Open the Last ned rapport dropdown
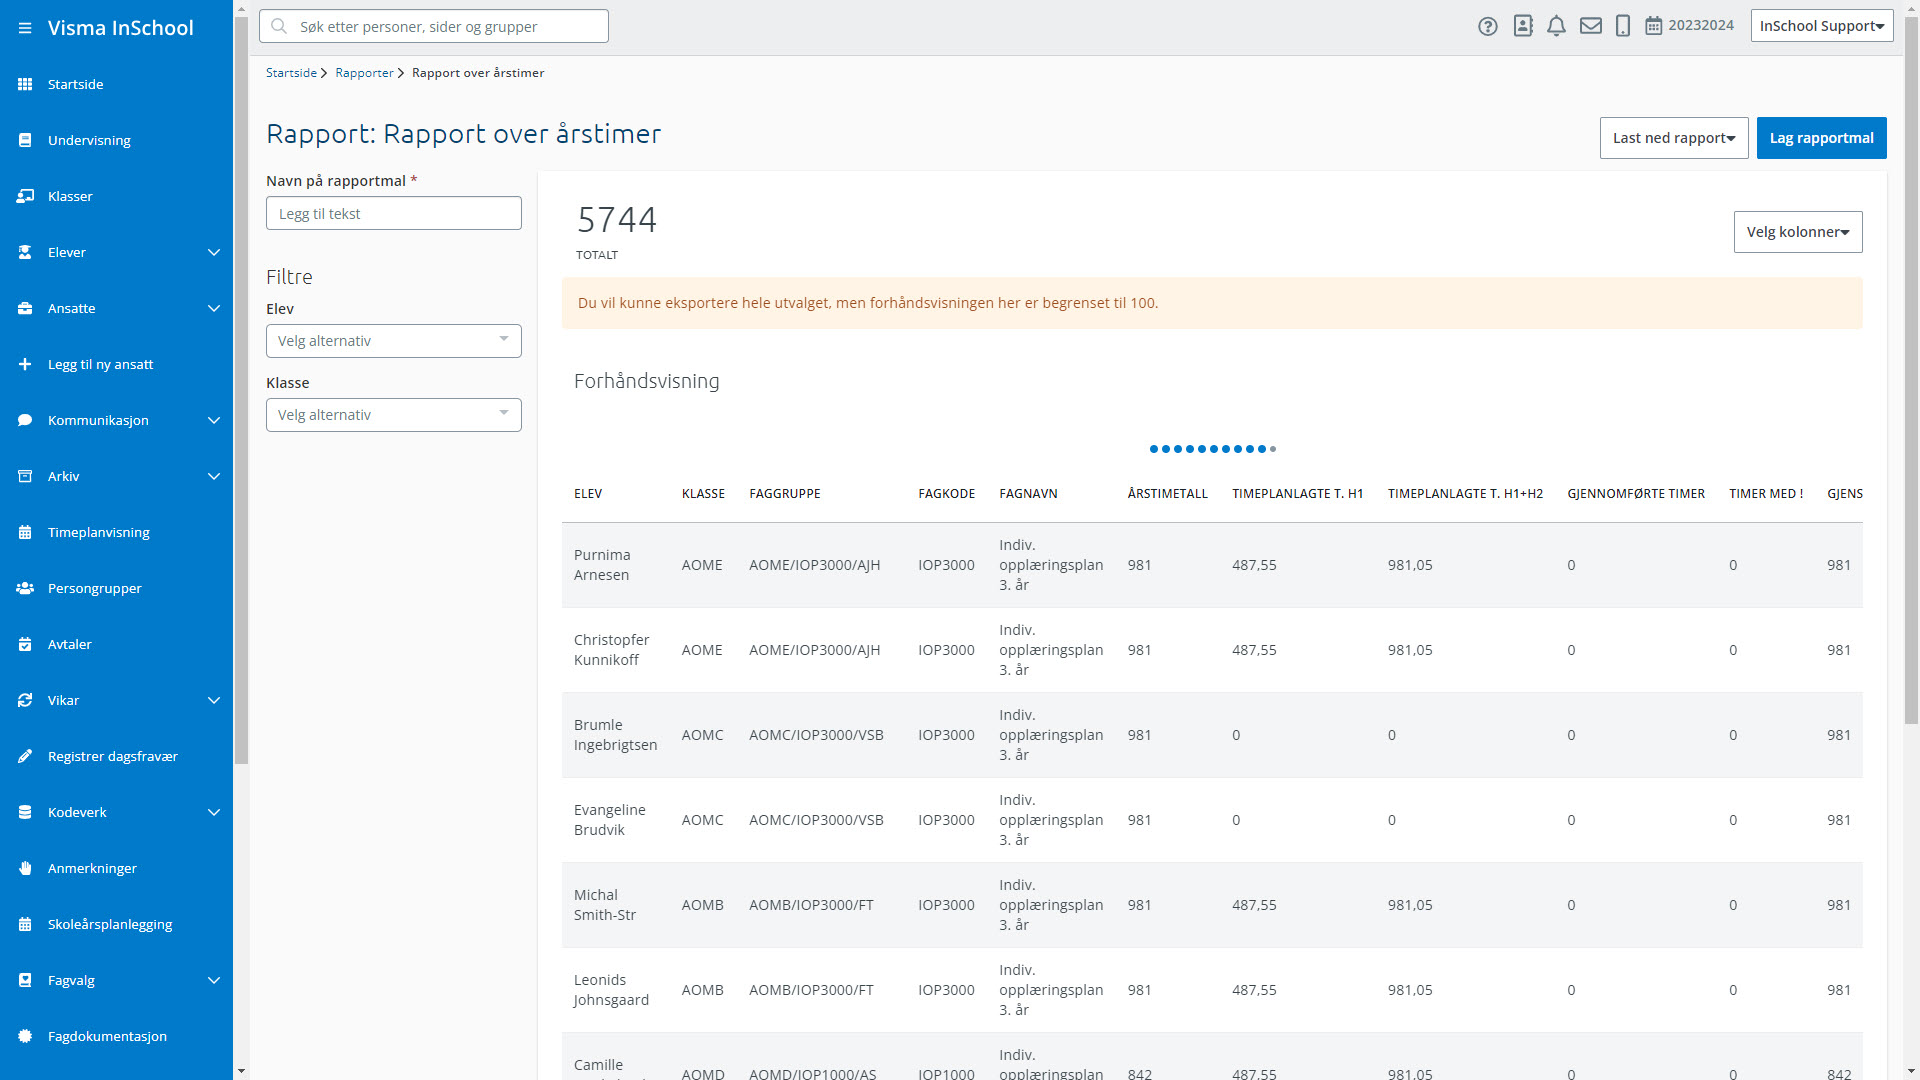Image resolution: width=1920 pixels, height=1080 pixels. pos(1674,138)
